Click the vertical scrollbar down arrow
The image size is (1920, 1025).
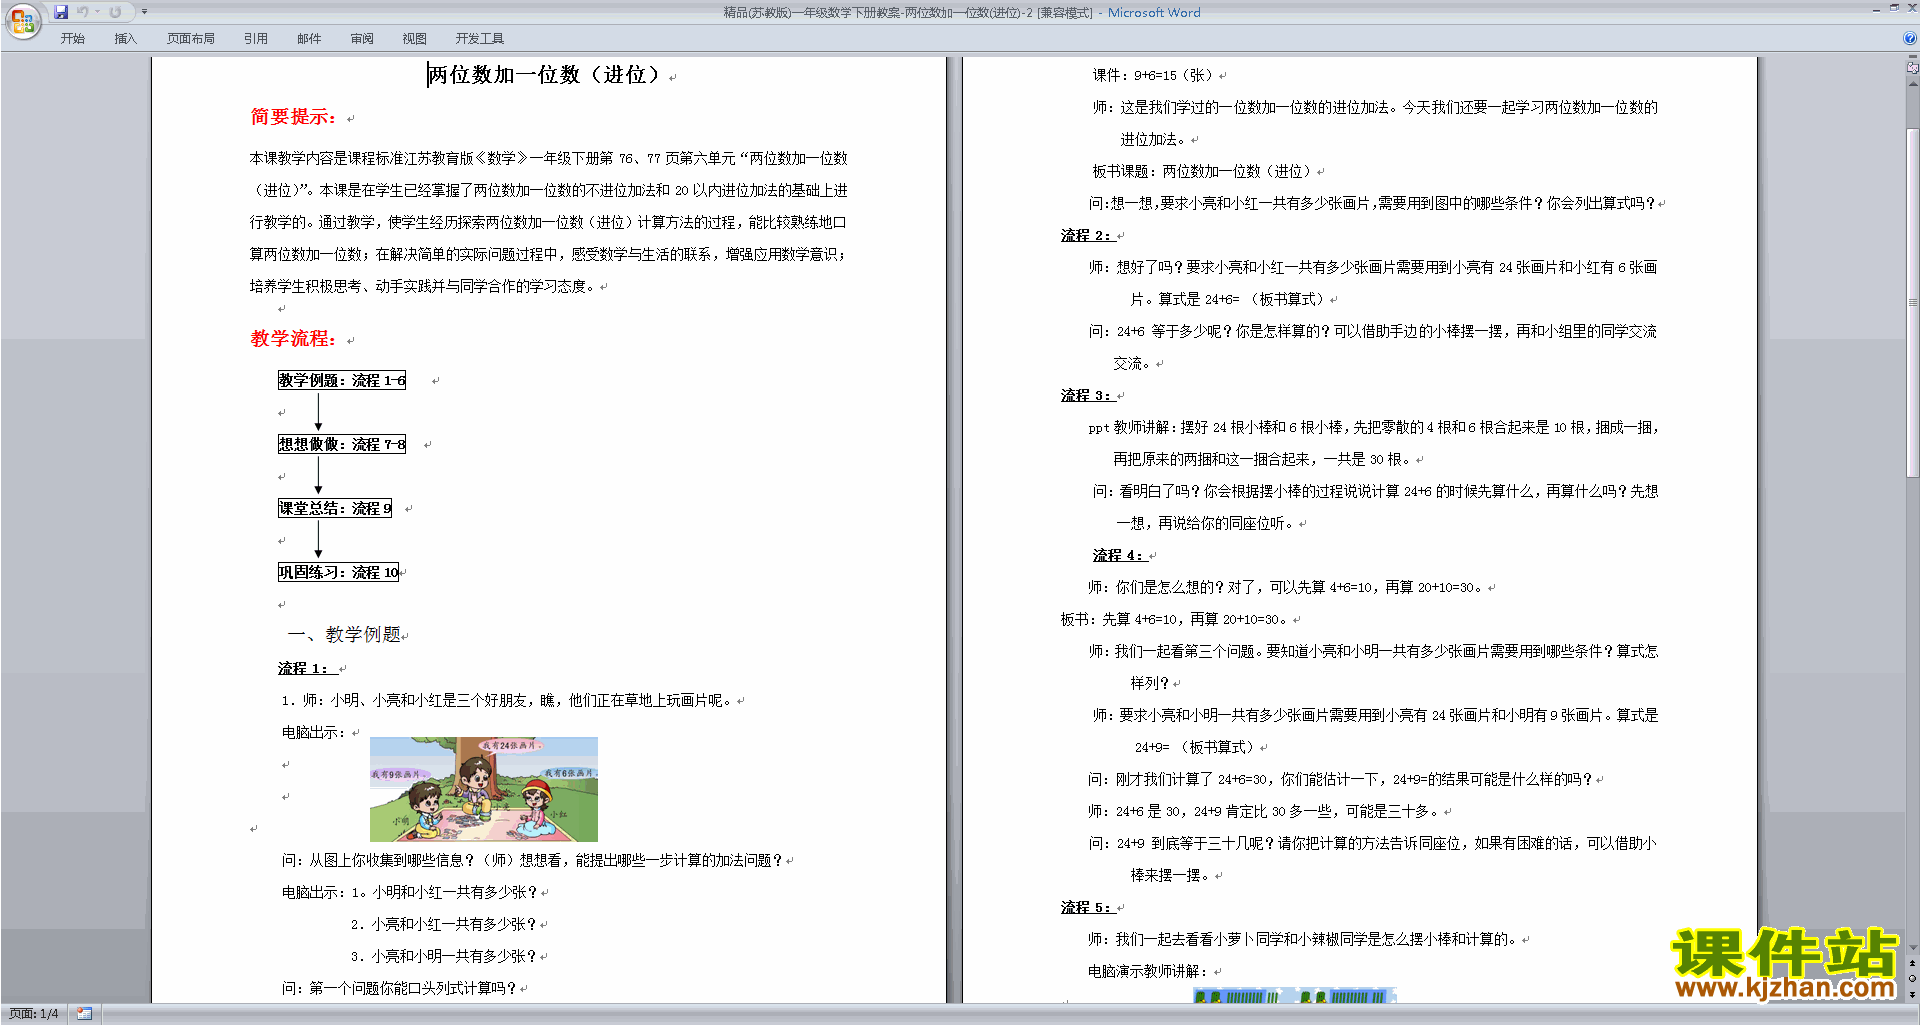pos(1913,947)
